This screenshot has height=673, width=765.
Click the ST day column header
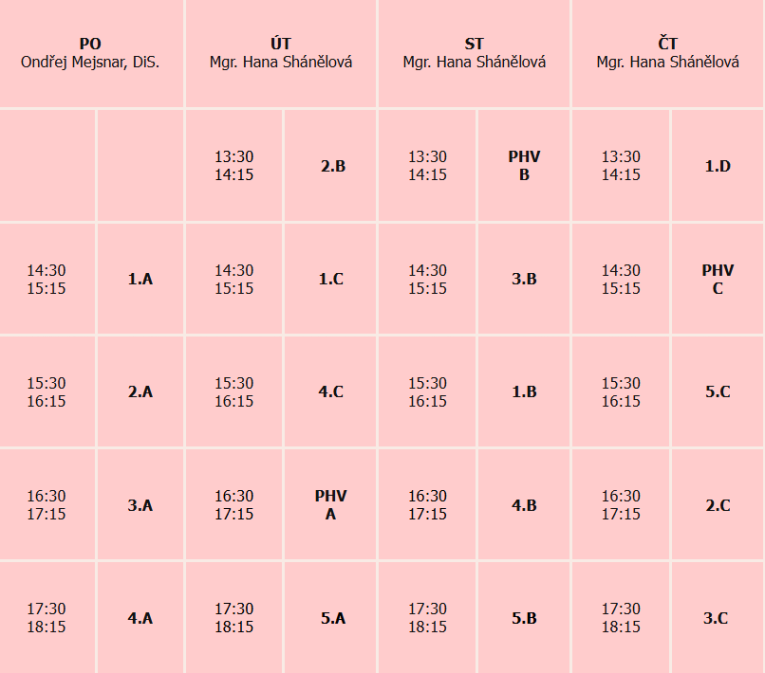point(474,53)
